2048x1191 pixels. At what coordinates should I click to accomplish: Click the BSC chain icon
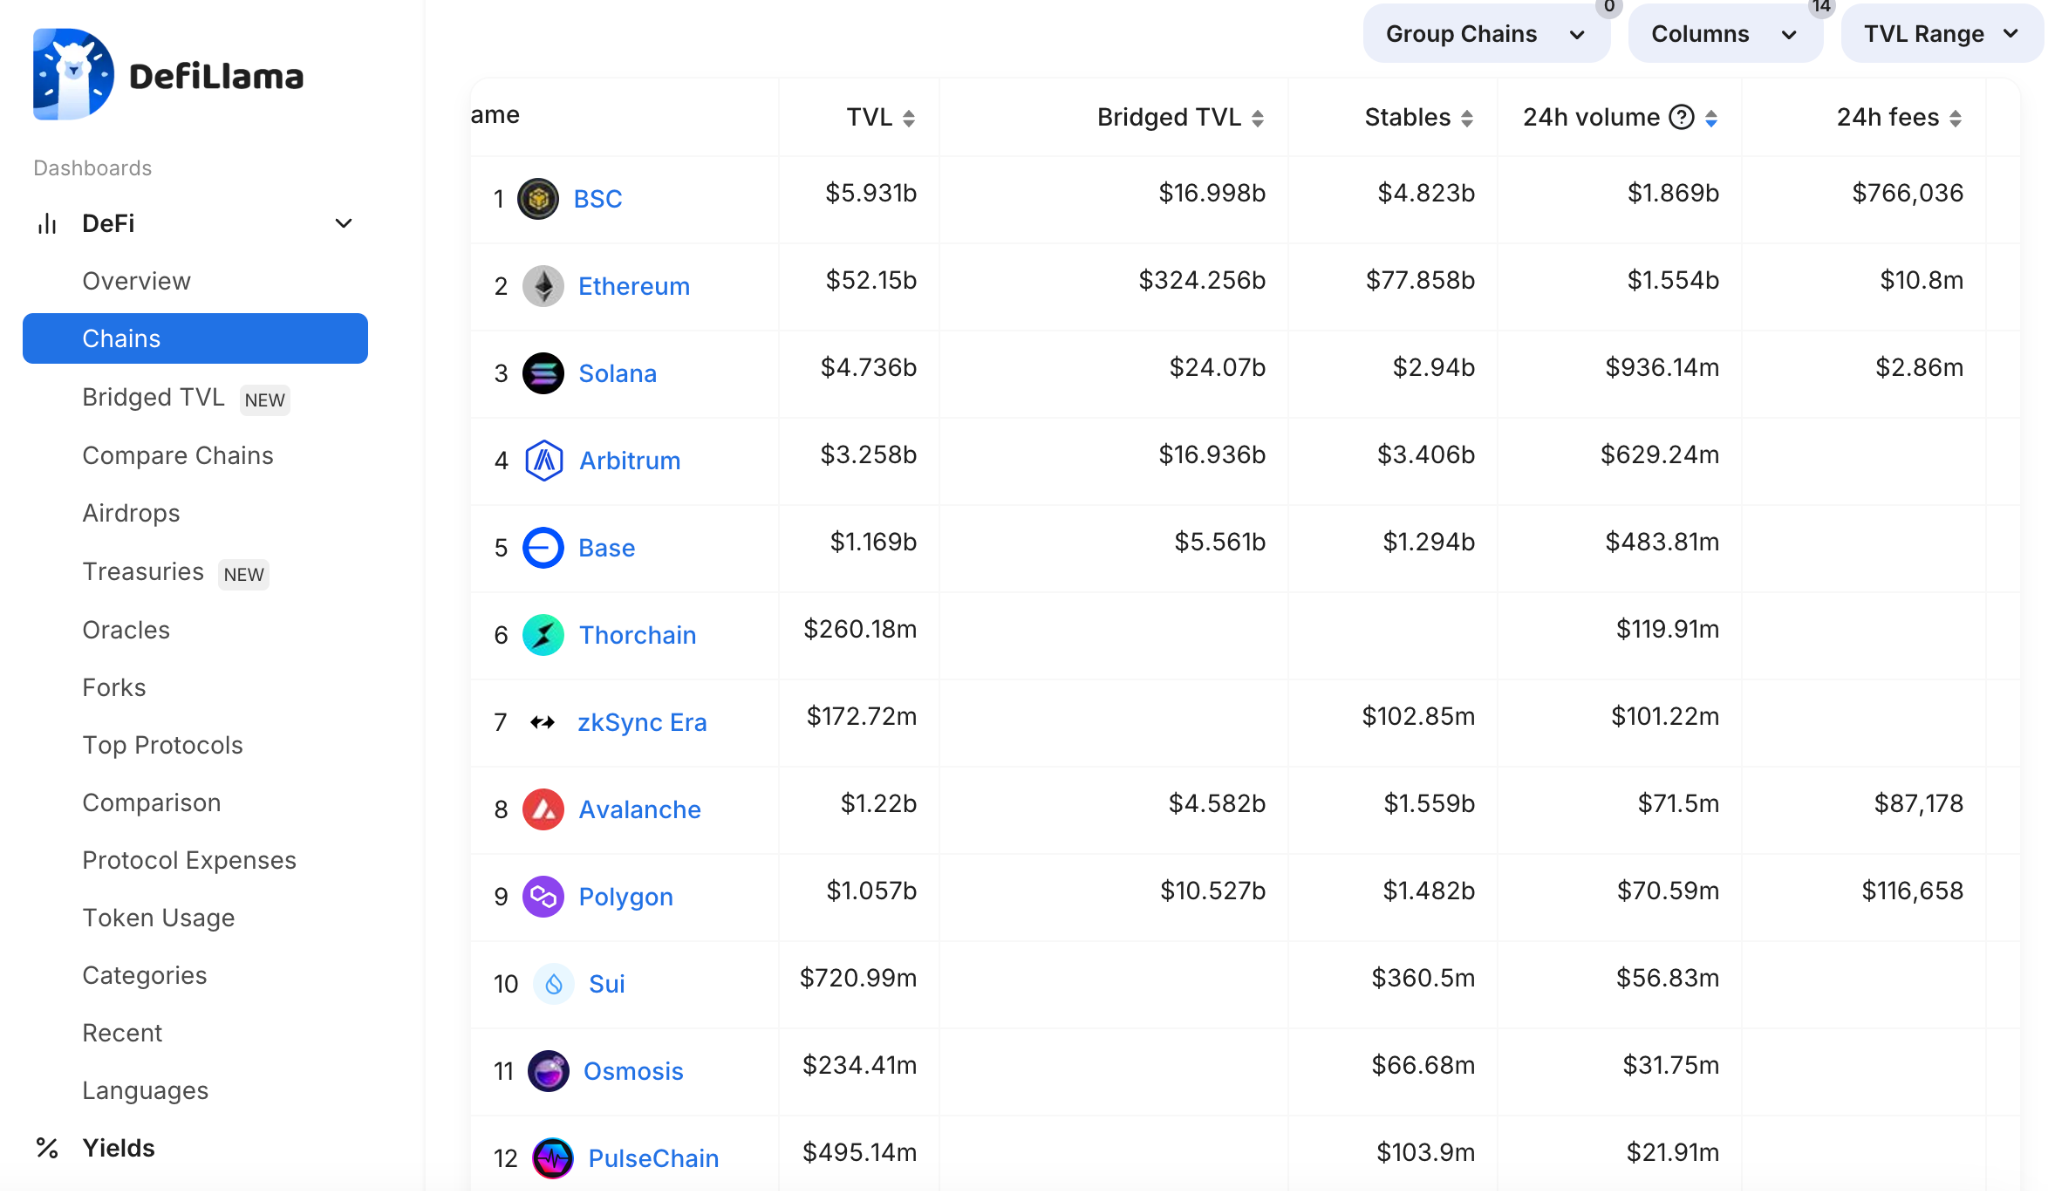coord(538,199)
